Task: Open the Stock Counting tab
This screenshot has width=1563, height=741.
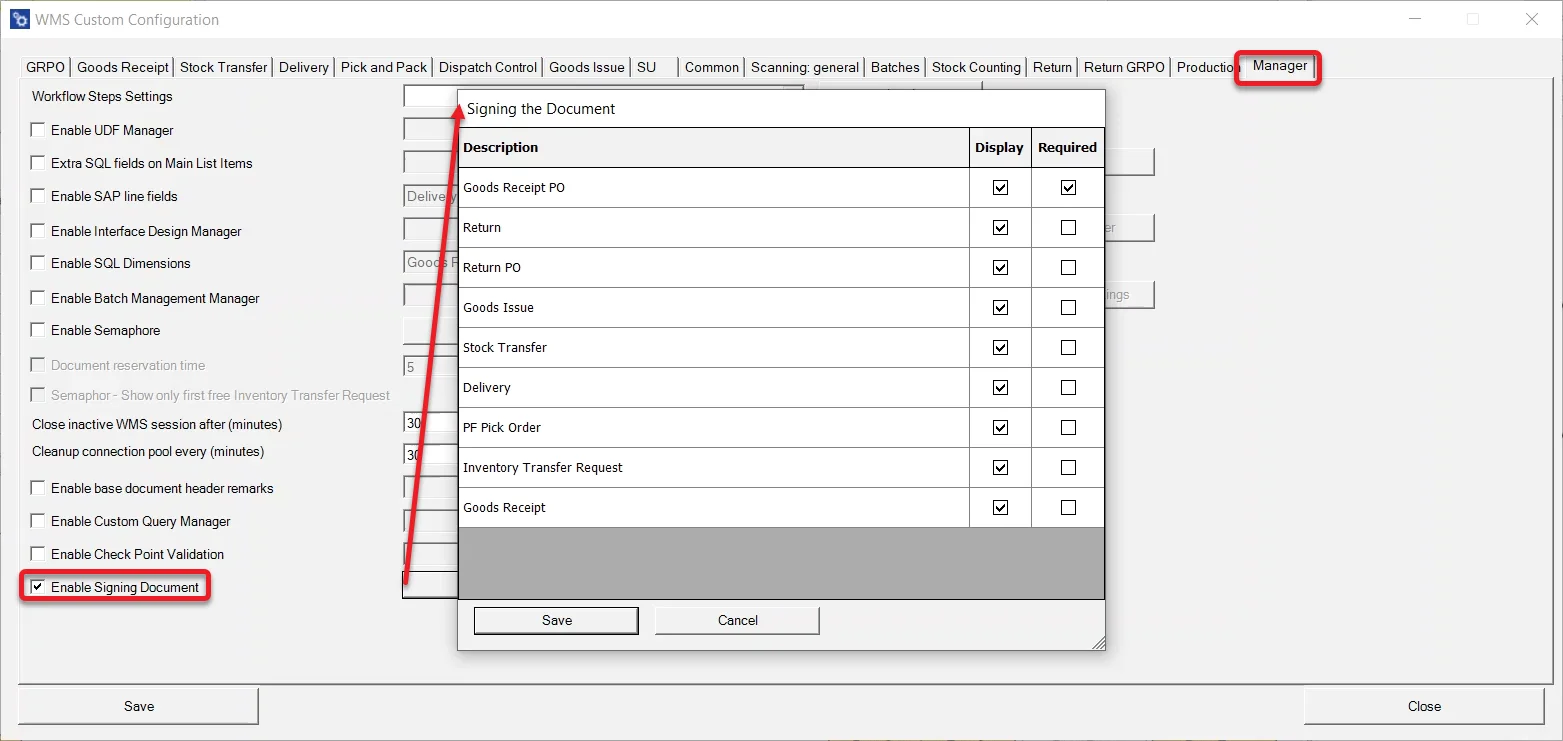Action: (x=975, y=67)
